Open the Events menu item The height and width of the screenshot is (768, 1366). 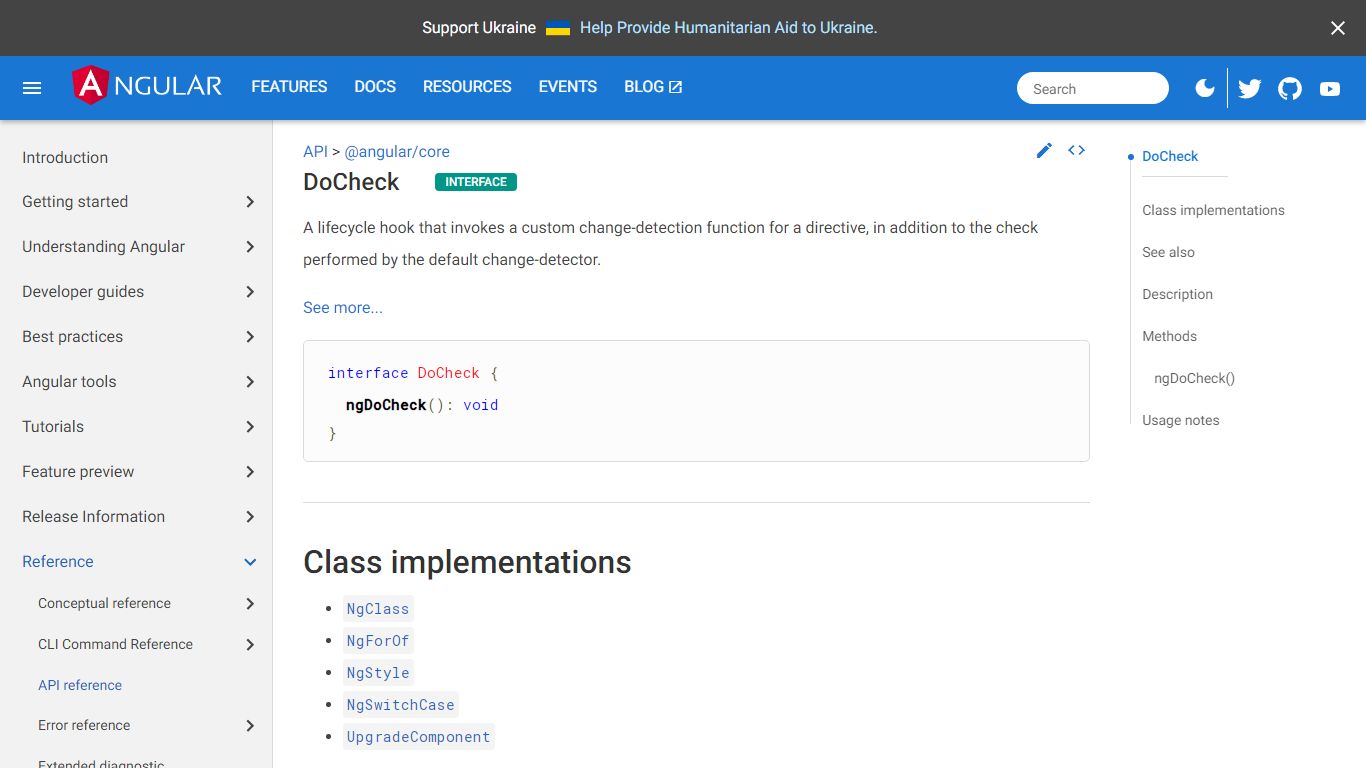(568, 87)
